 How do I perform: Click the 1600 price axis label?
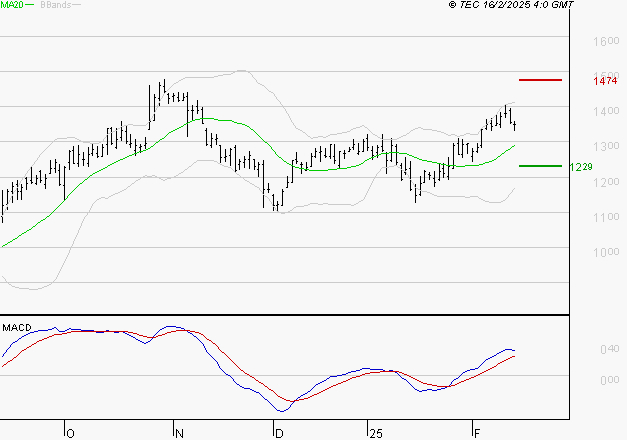[x=606, y=41]
